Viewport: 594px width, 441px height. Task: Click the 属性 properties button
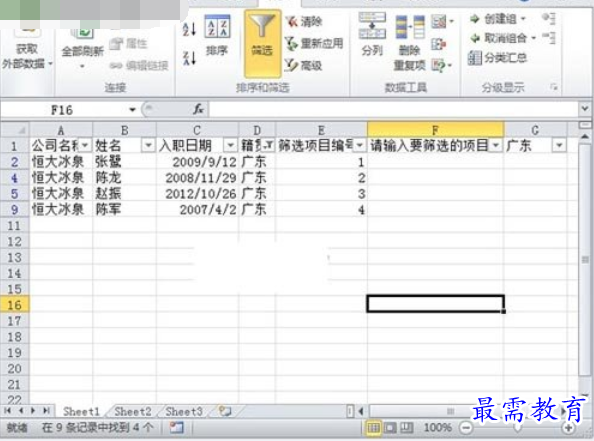point(128,44)
